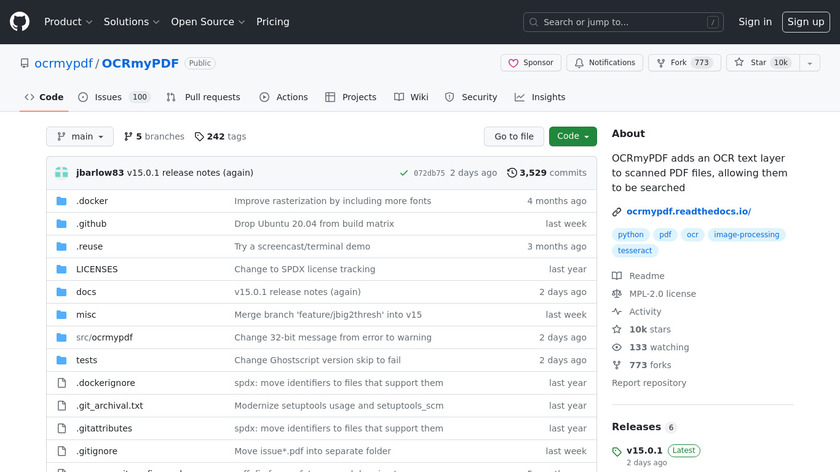840x472 pixels.
Task: Click the .docker folder icon
Action: [x=61, y=201]
